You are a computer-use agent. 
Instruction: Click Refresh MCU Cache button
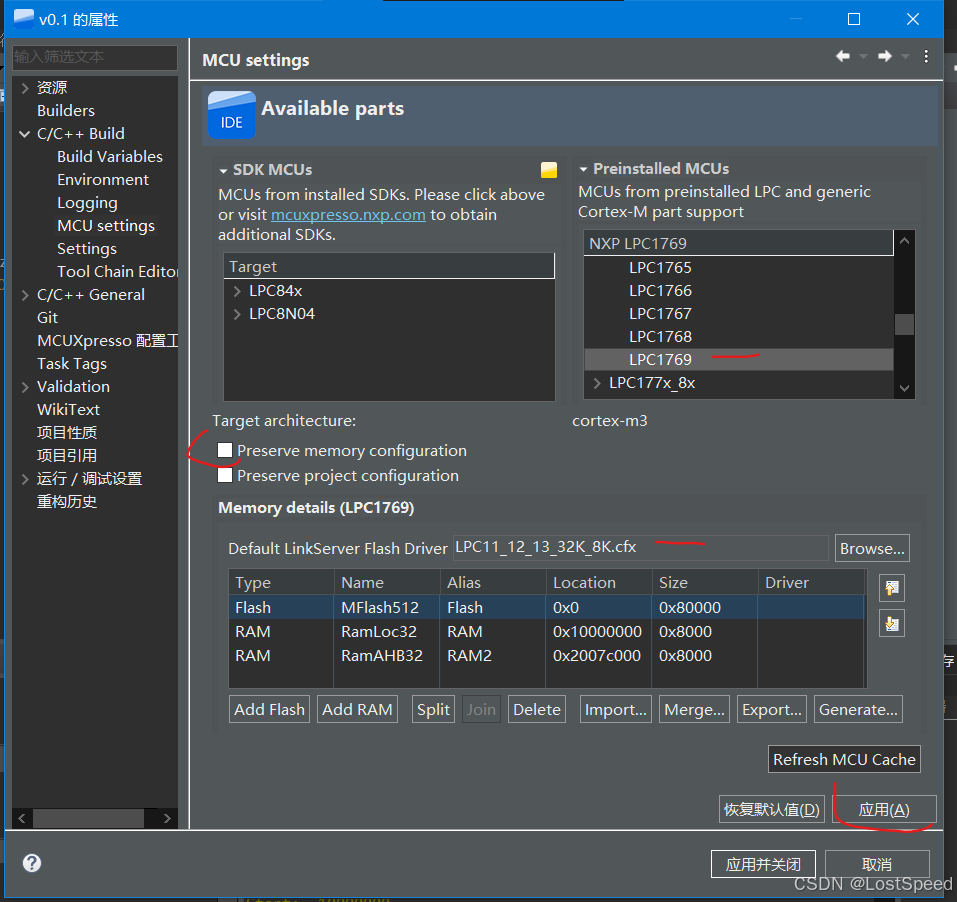[x=844, y=759]
